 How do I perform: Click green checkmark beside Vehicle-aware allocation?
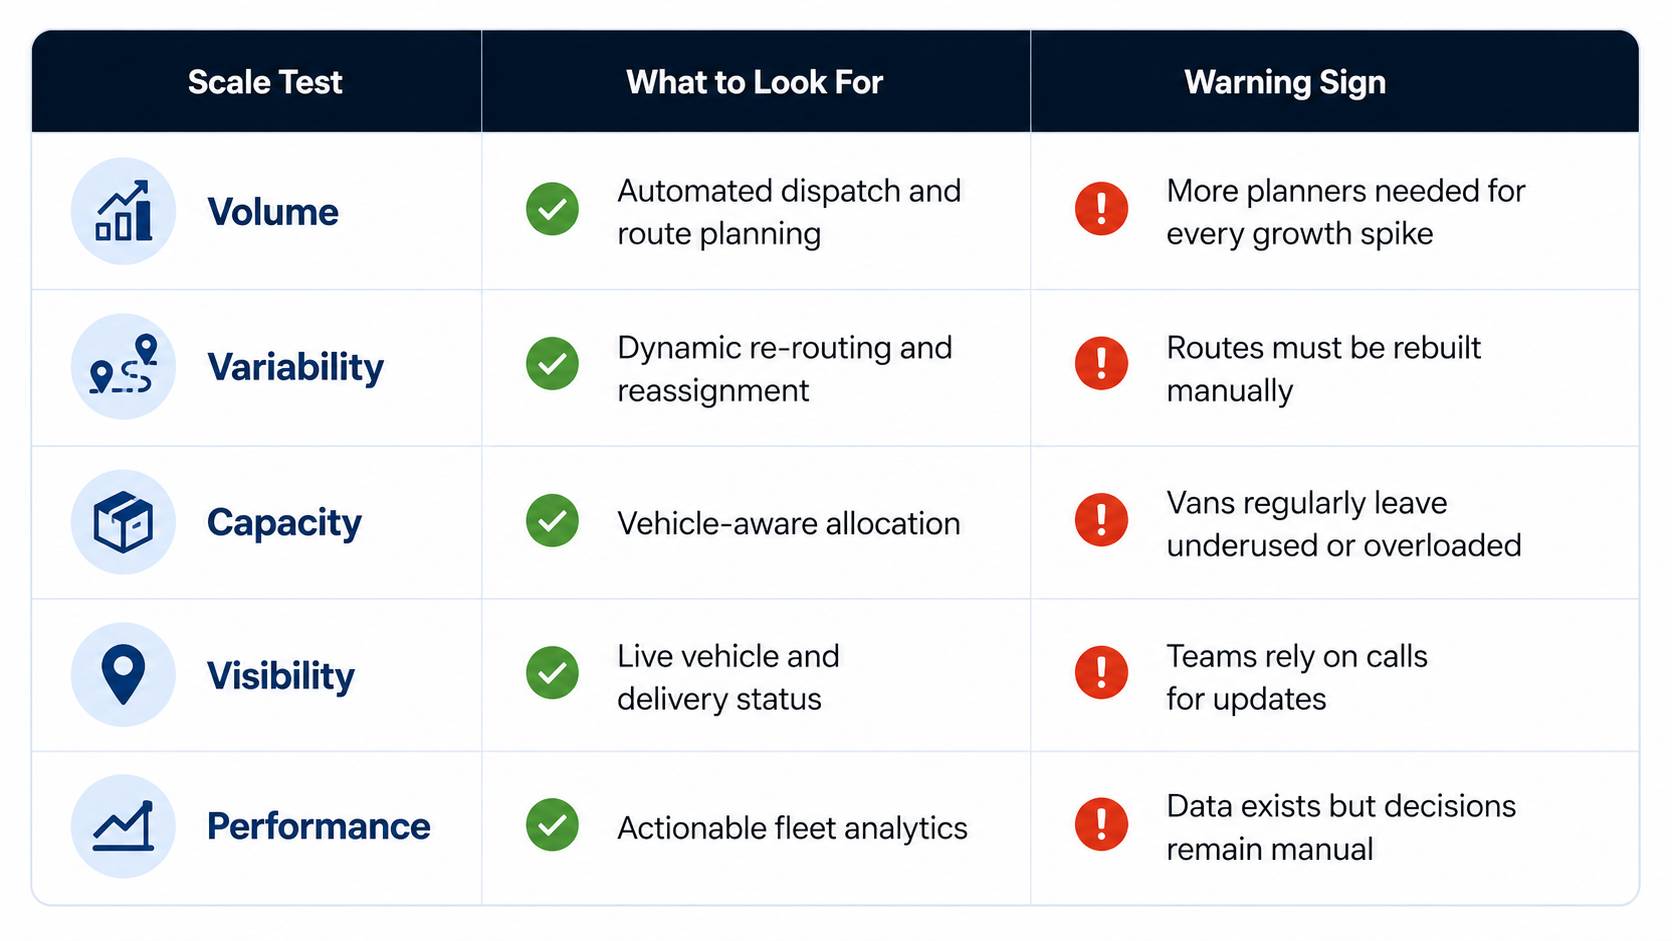(x=552, y=520)
